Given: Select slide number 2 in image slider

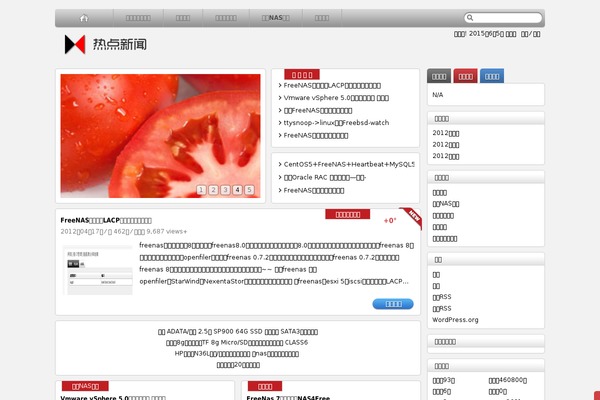Looking at the screenshot, I should [x=214, y=189].
